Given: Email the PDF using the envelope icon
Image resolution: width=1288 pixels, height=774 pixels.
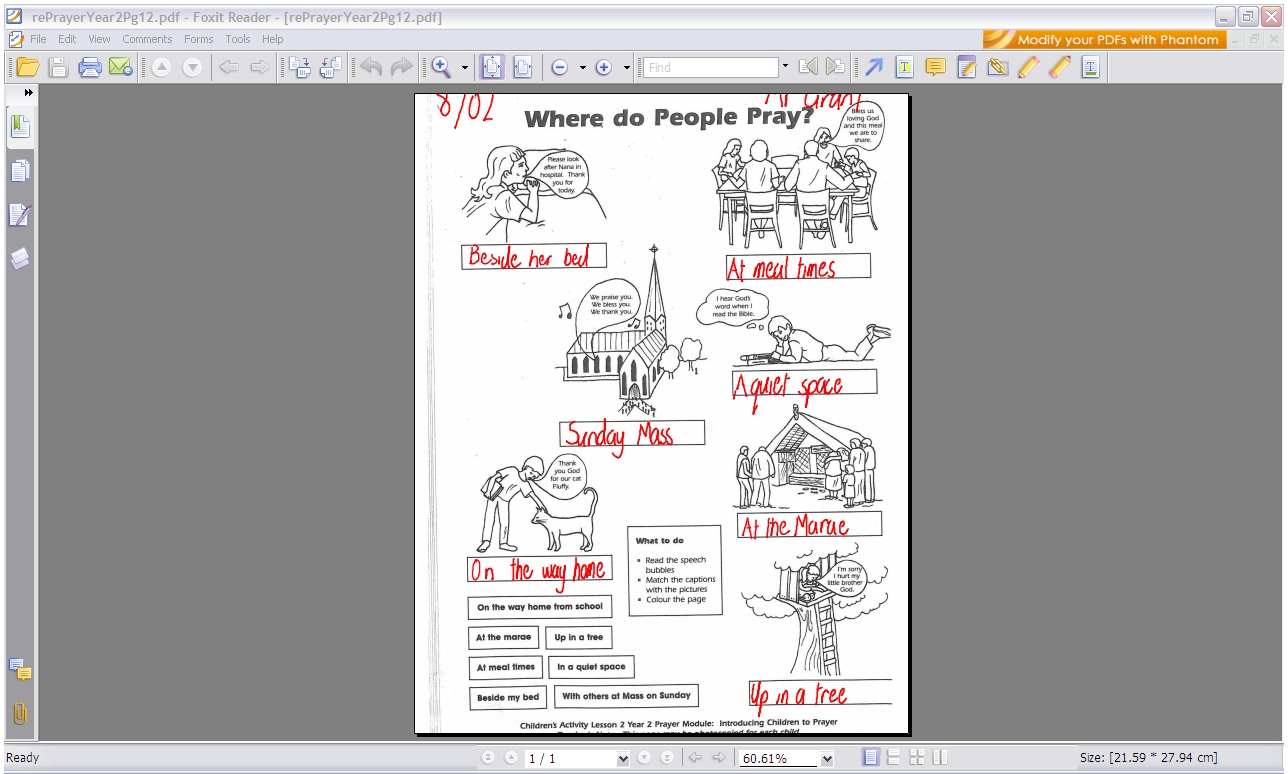Looking at the screenshot, I should pos(121,67).
